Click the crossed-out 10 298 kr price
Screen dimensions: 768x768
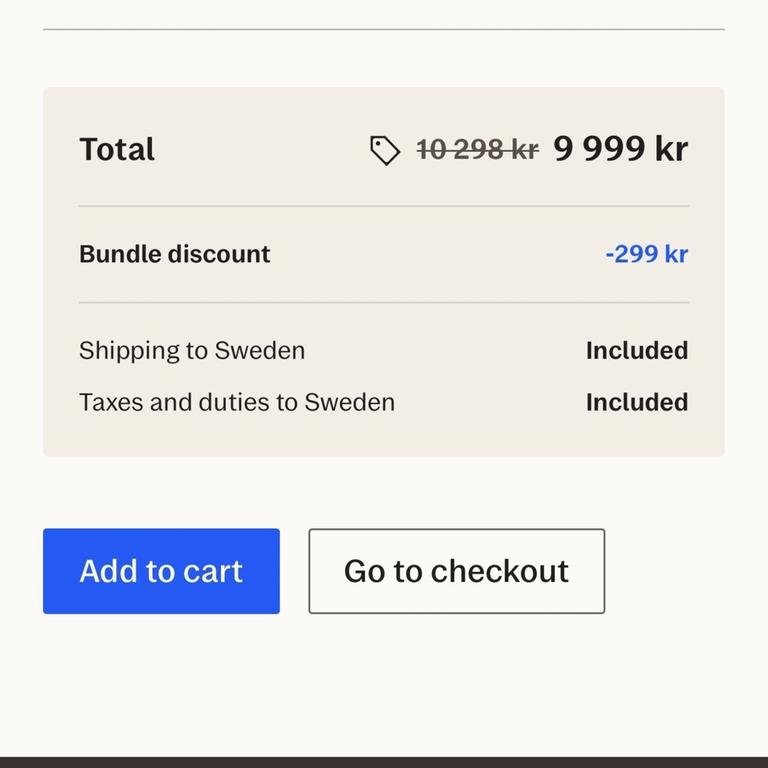[477, 150]
